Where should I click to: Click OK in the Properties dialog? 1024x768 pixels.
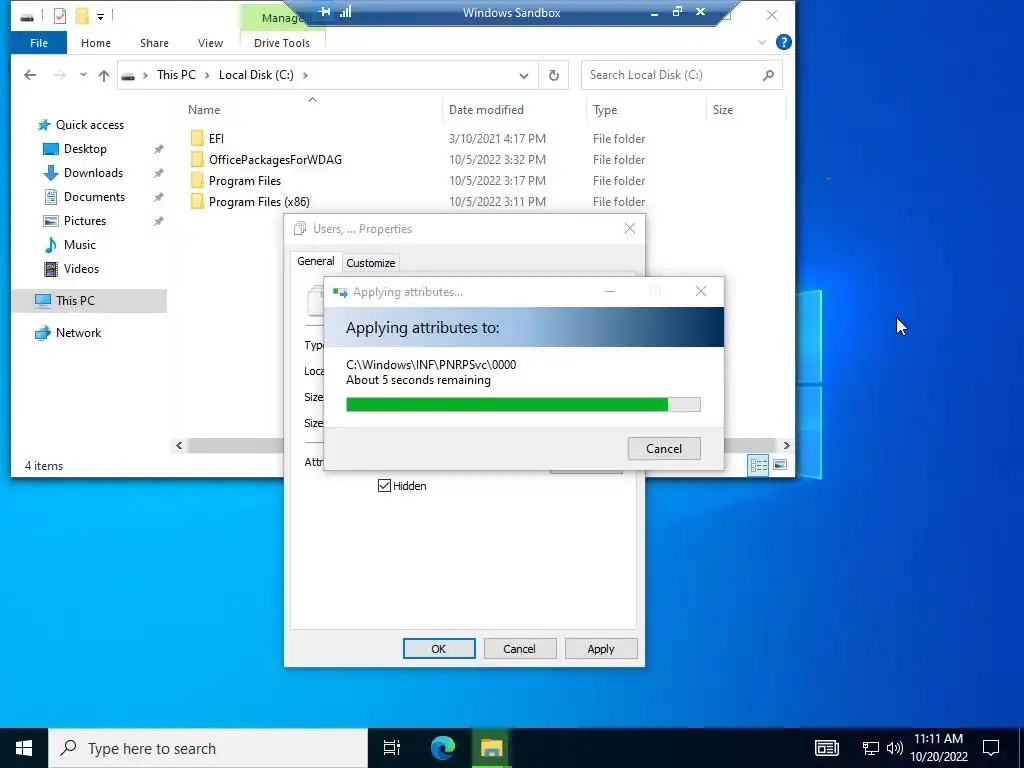(439, 649)
